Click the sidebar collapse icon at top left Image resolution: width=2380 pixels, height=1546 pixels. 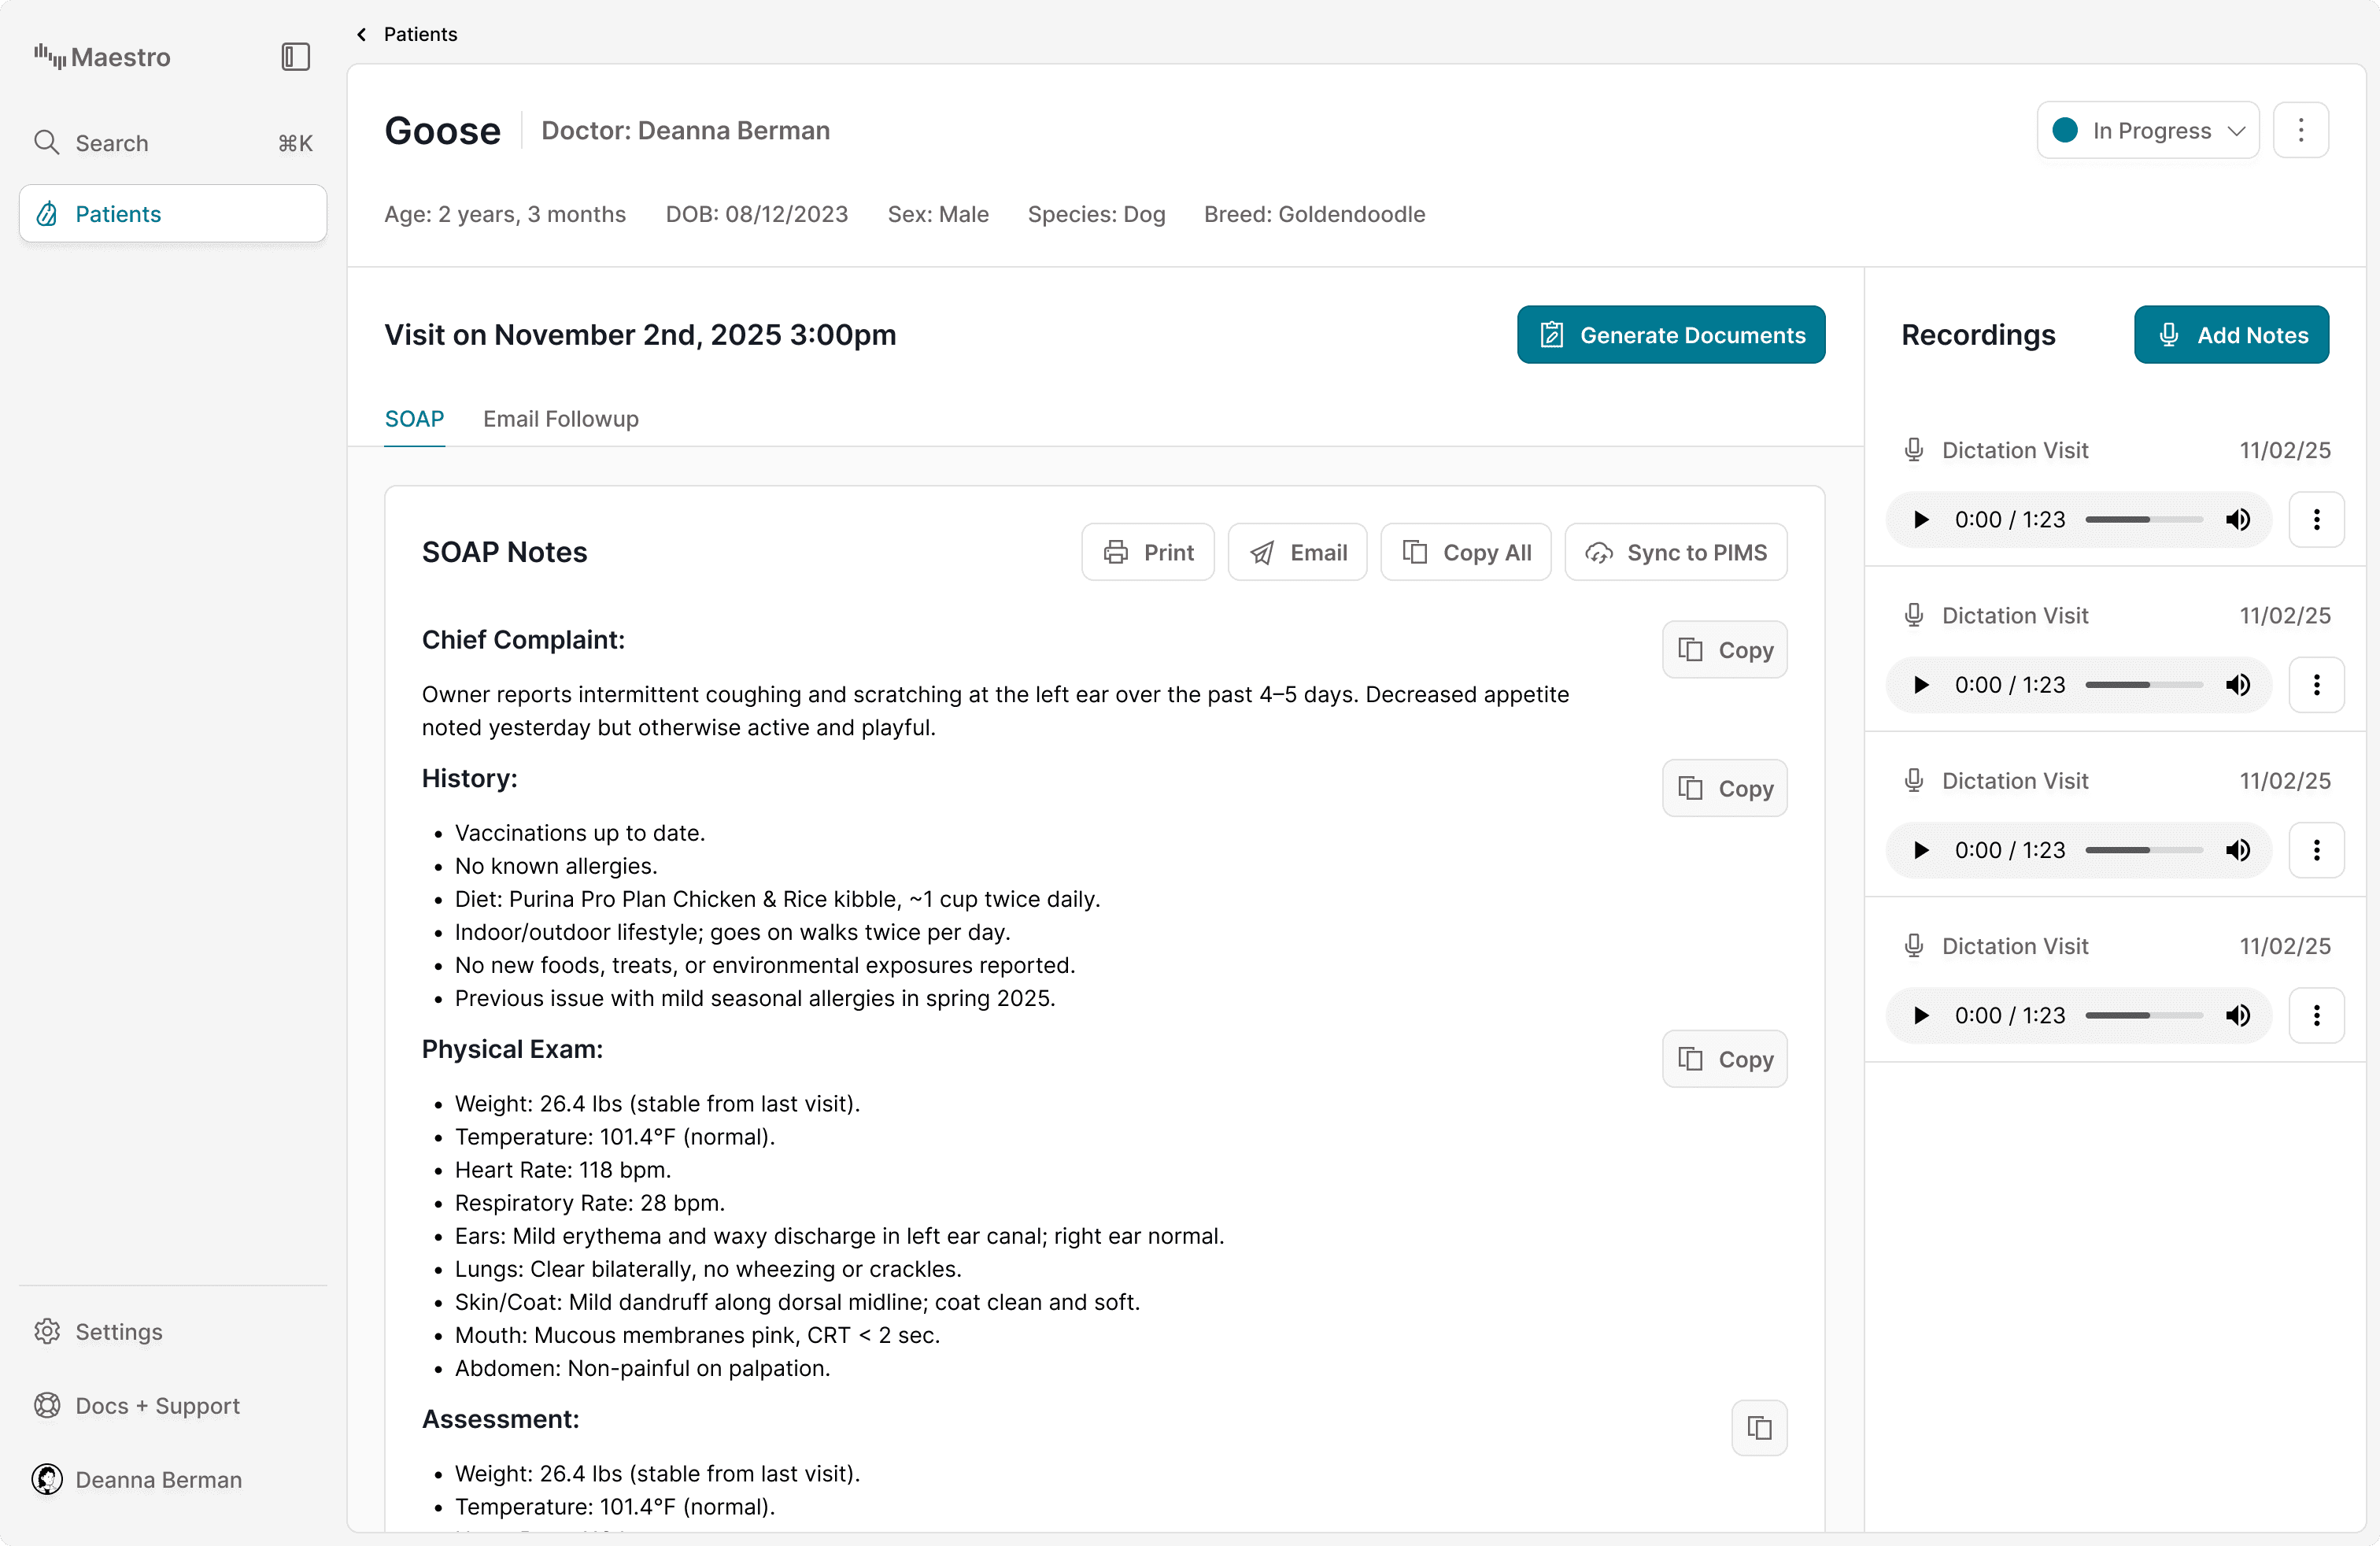pyautogui.click(x=295, y=57)
